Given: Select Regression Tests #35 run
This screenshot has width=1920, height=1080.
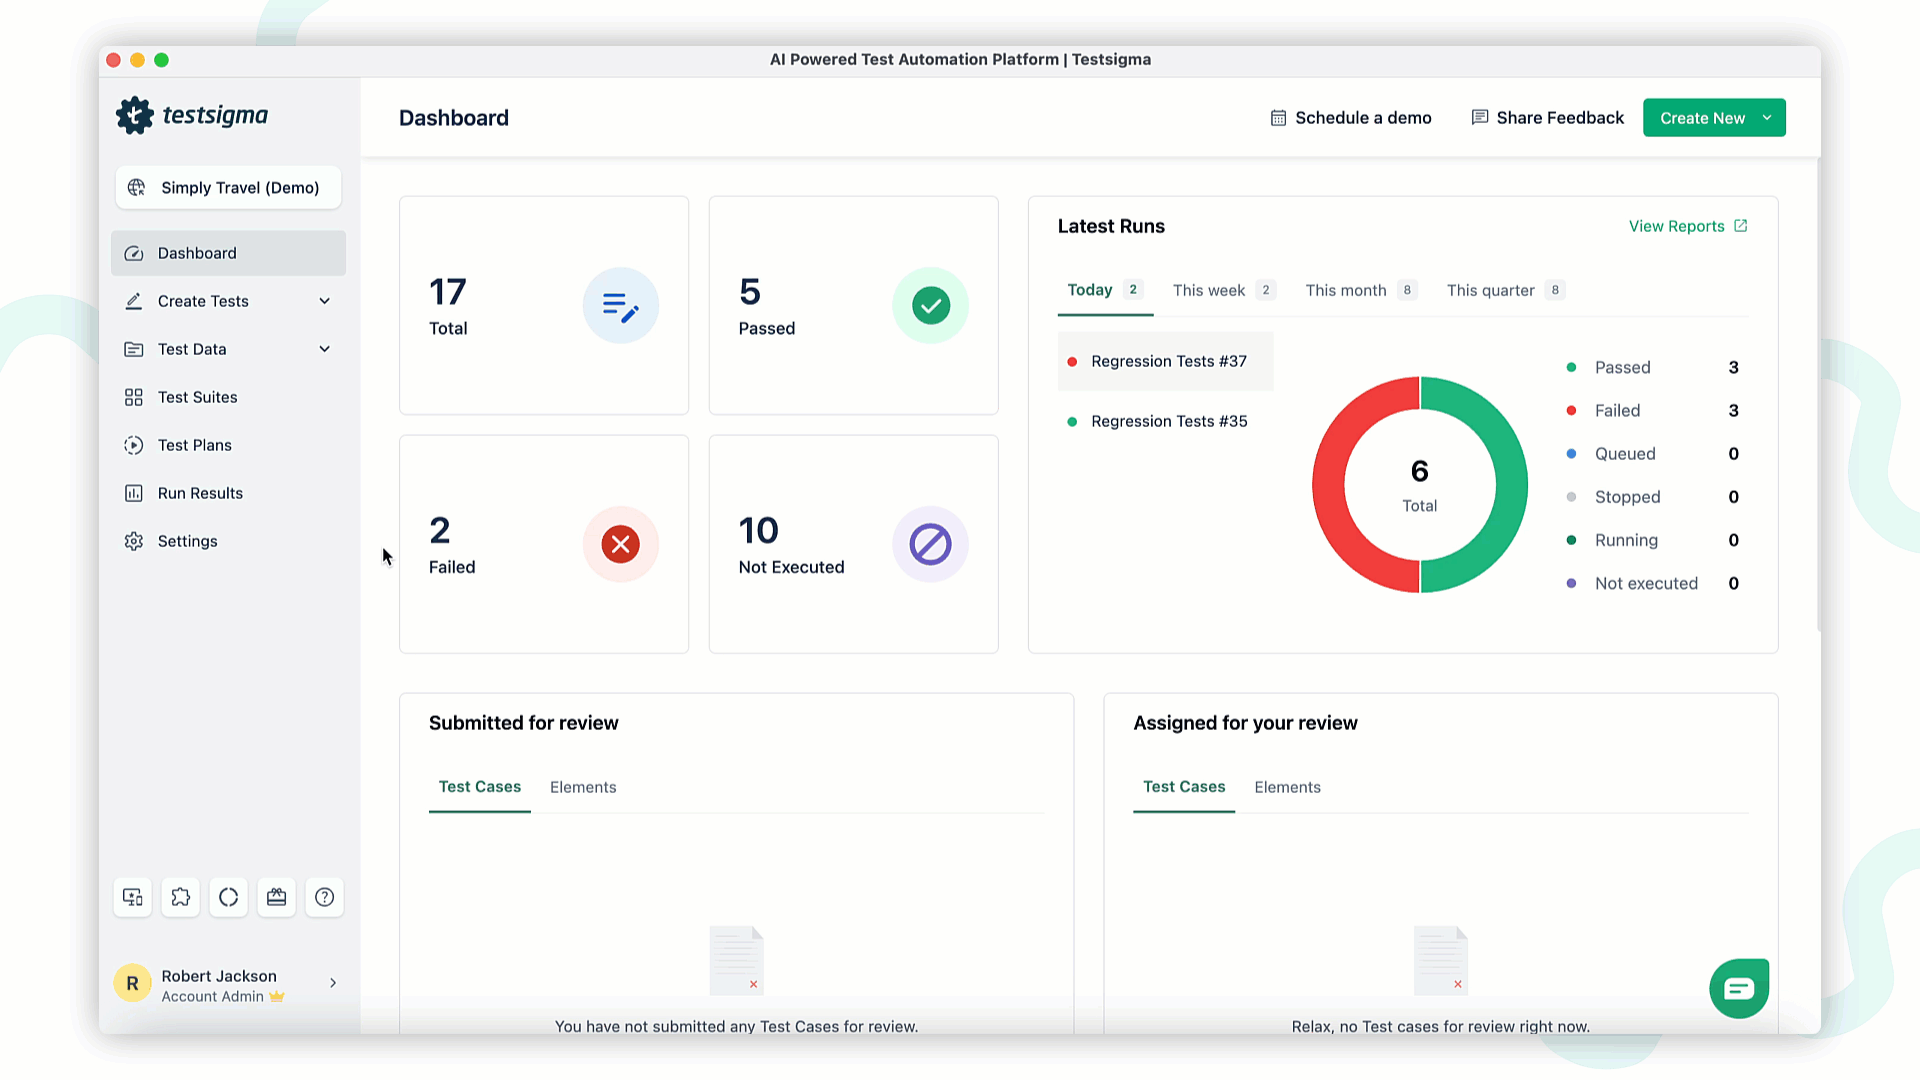Looking at the screenshot, I should [x=1168, y=421].
